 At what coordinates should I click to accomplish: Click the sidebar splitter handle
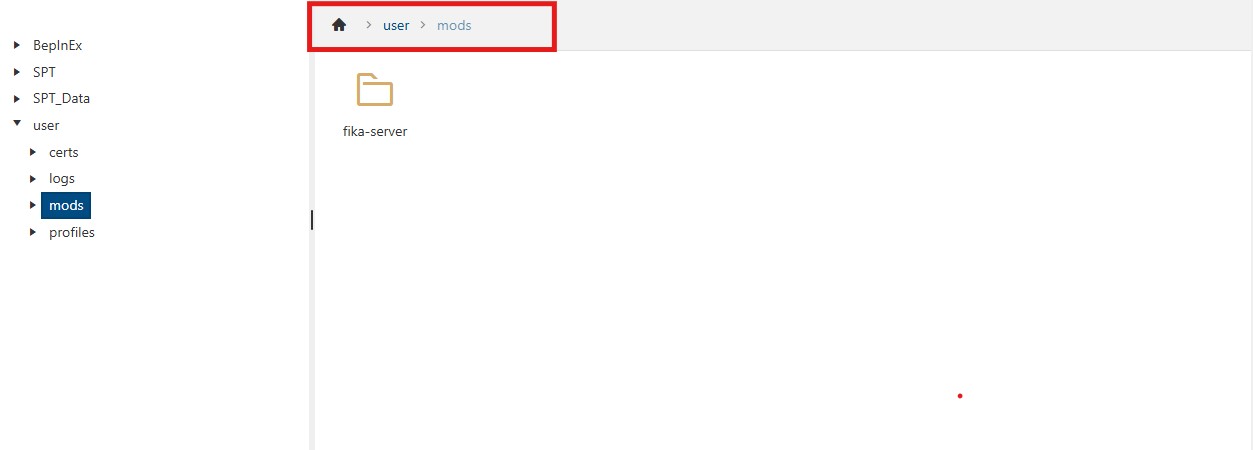coord(312,220)
